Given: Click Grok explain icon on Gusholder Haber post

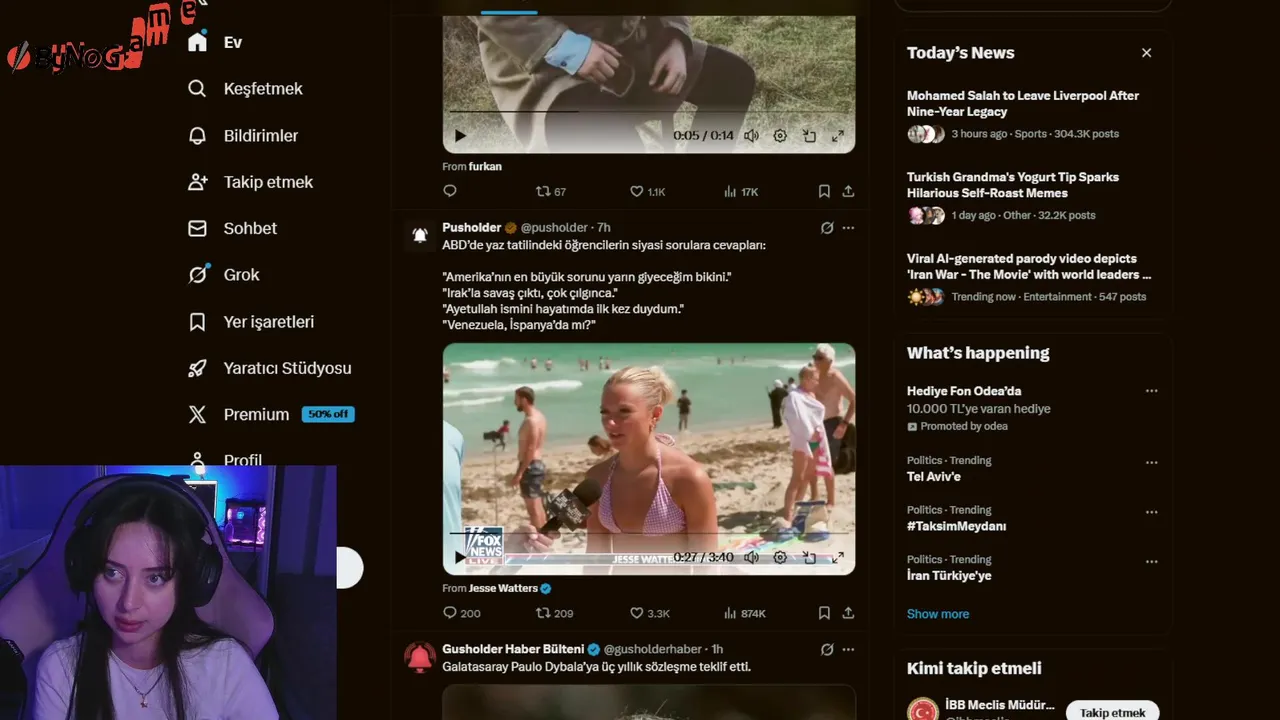Looking at the screenshot, I should 827,649.
